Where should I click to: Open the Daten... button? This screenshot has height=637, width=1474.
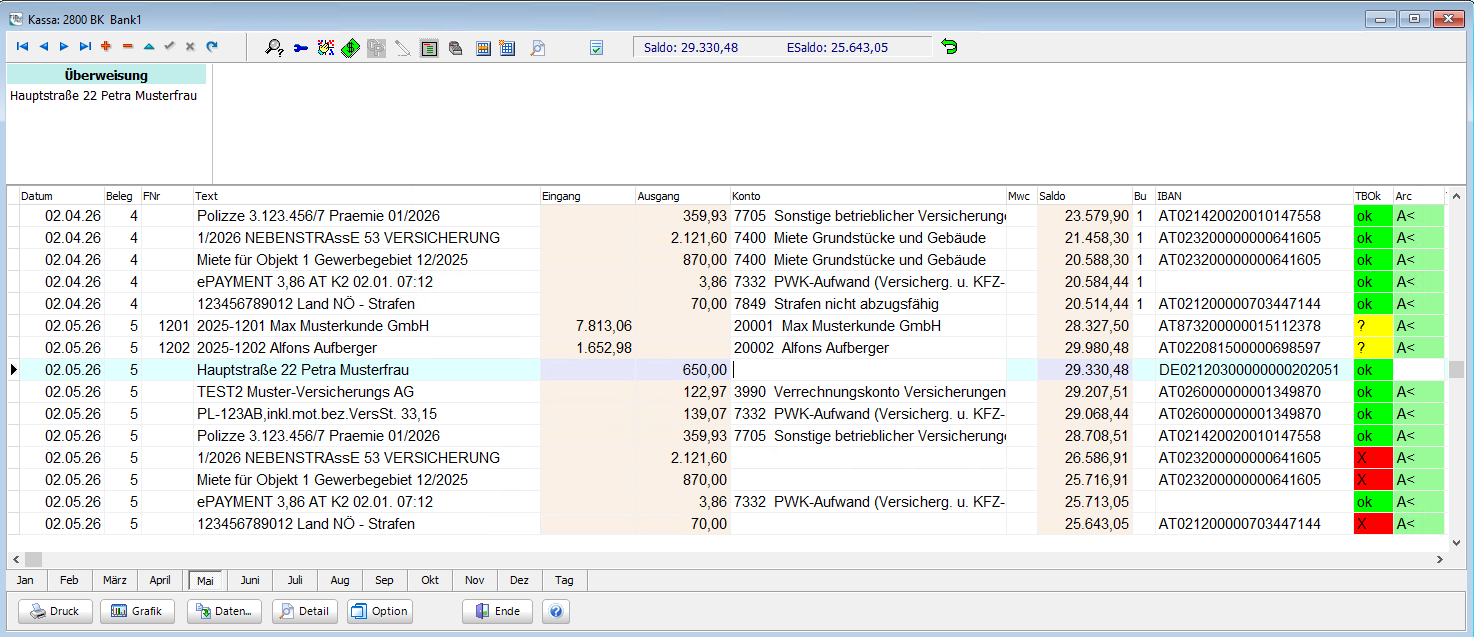pyautogui.click(x=224, y=611)
